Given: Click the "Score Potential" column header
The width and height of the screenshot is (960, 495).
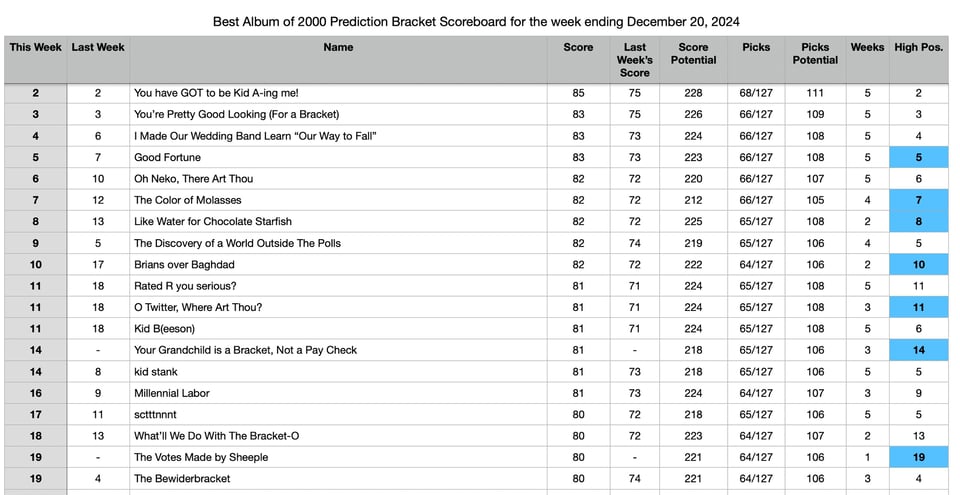Looking at the screenshot, I should coord(693,54).
